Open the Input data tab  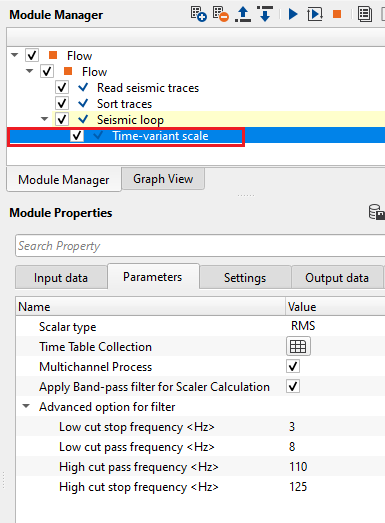tap(61, 278)
